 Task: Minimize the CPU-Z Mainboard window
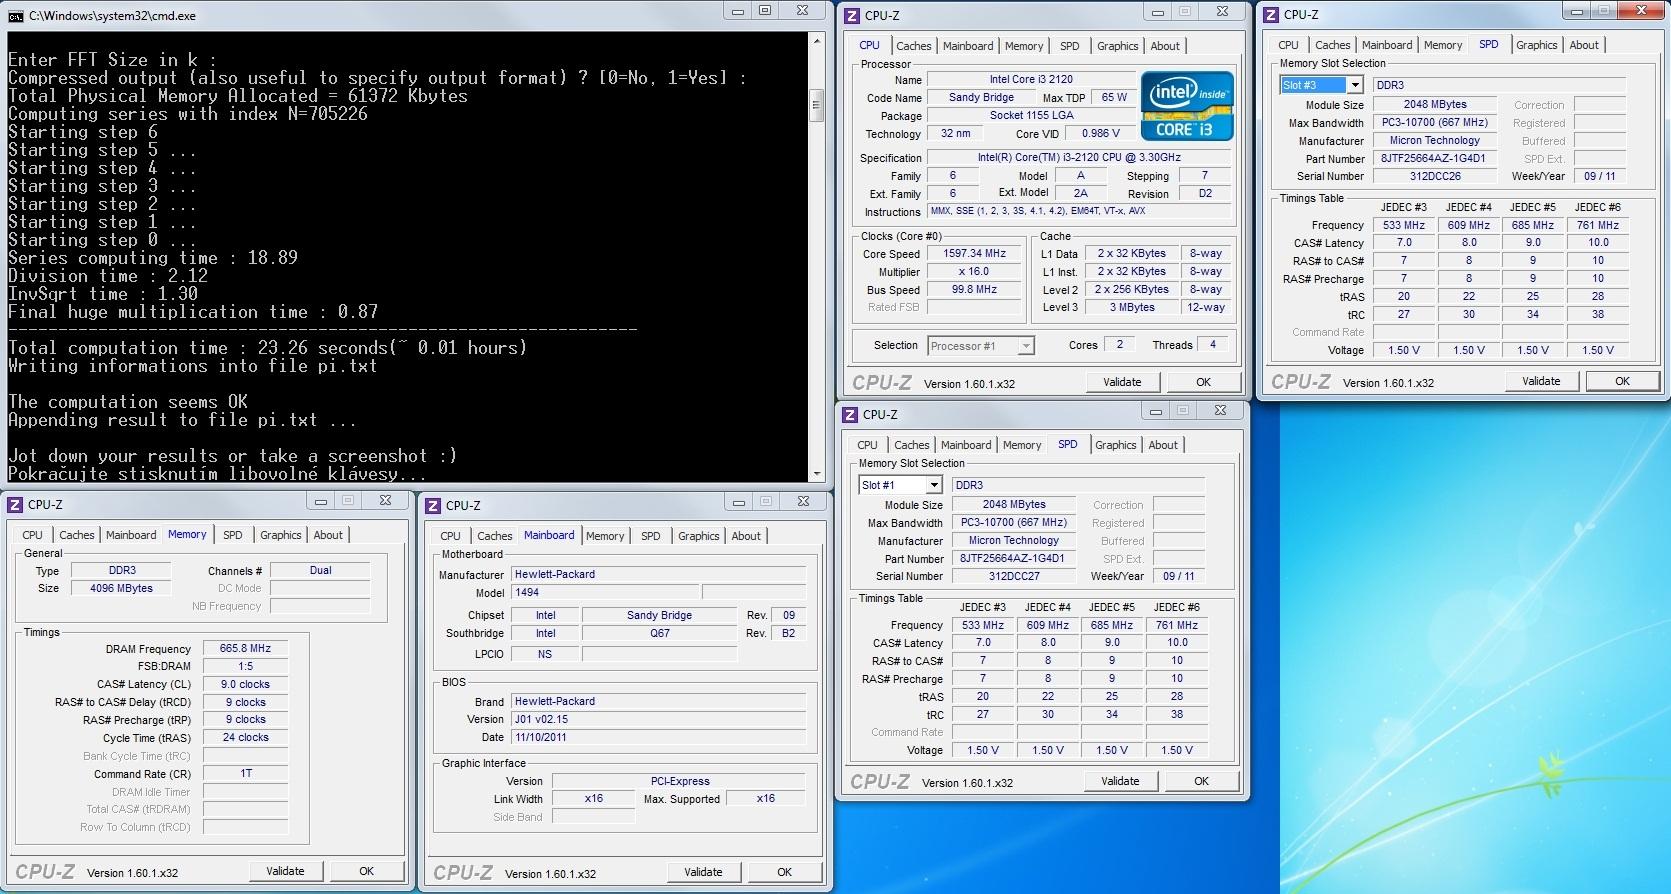(x=738, y=501)
